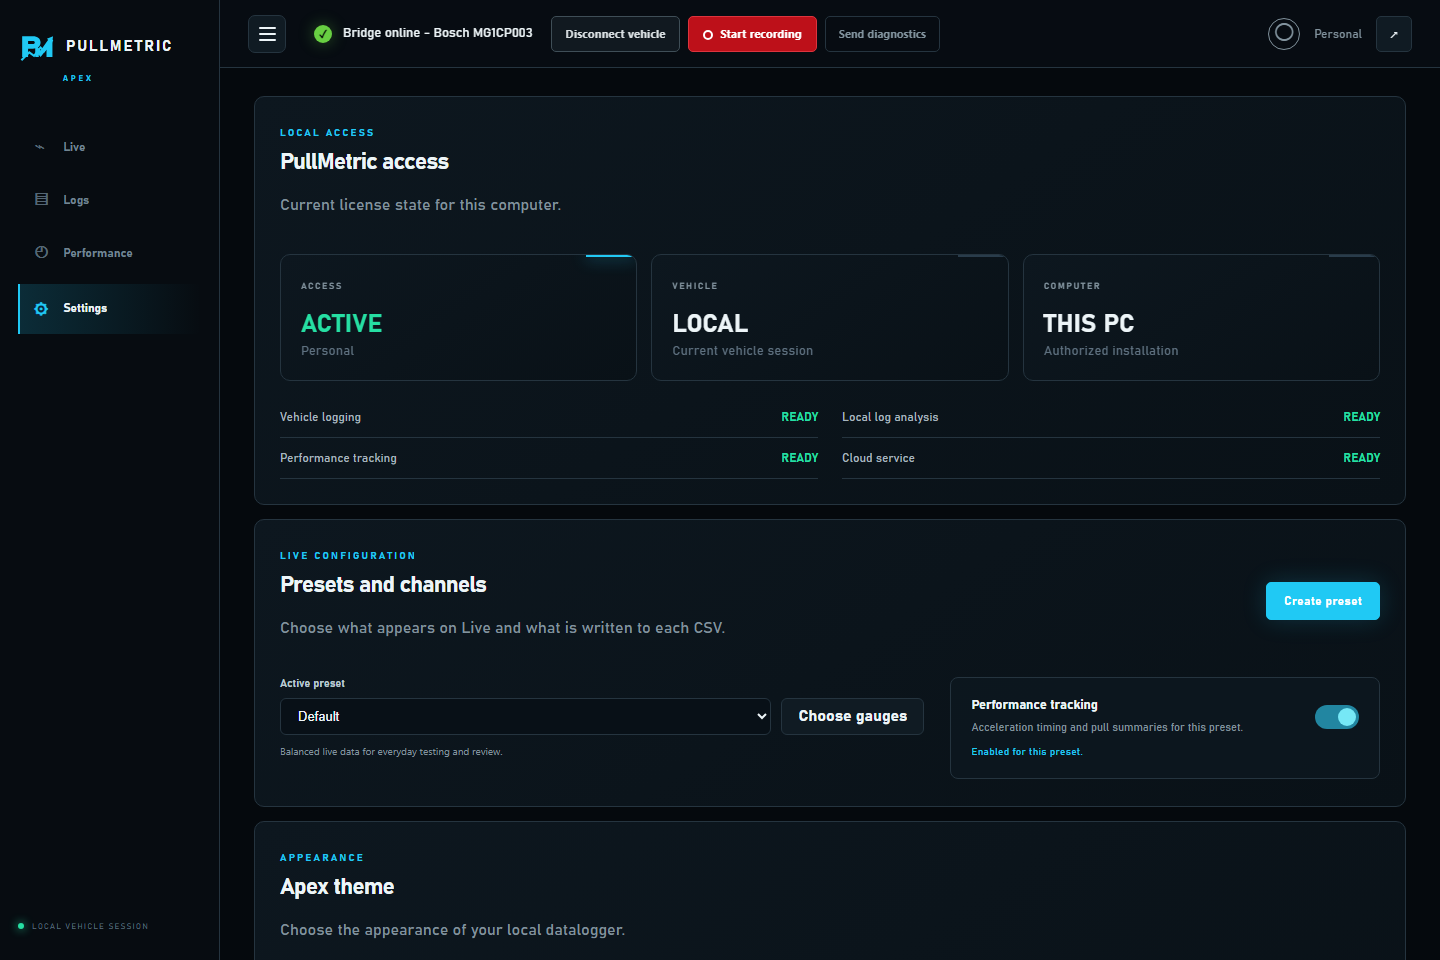Click READY value beside Vehicle logging
This screenshot has width=1440, height=960.
(x=800, y=417)
